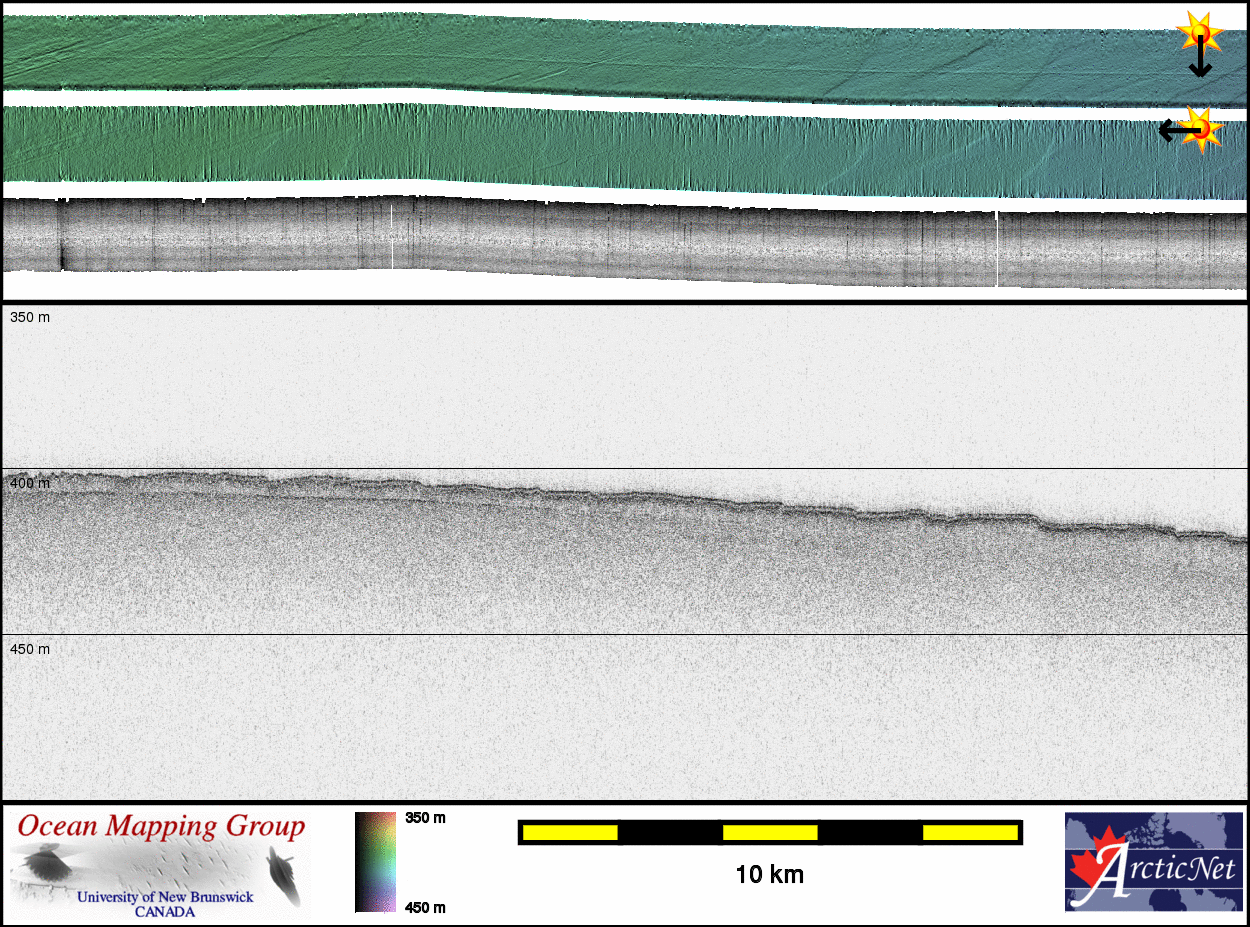The height and width of the screenshot is (927, 1250).
Task: Click the University of New Brunswick text
Action: coord(165,897)
